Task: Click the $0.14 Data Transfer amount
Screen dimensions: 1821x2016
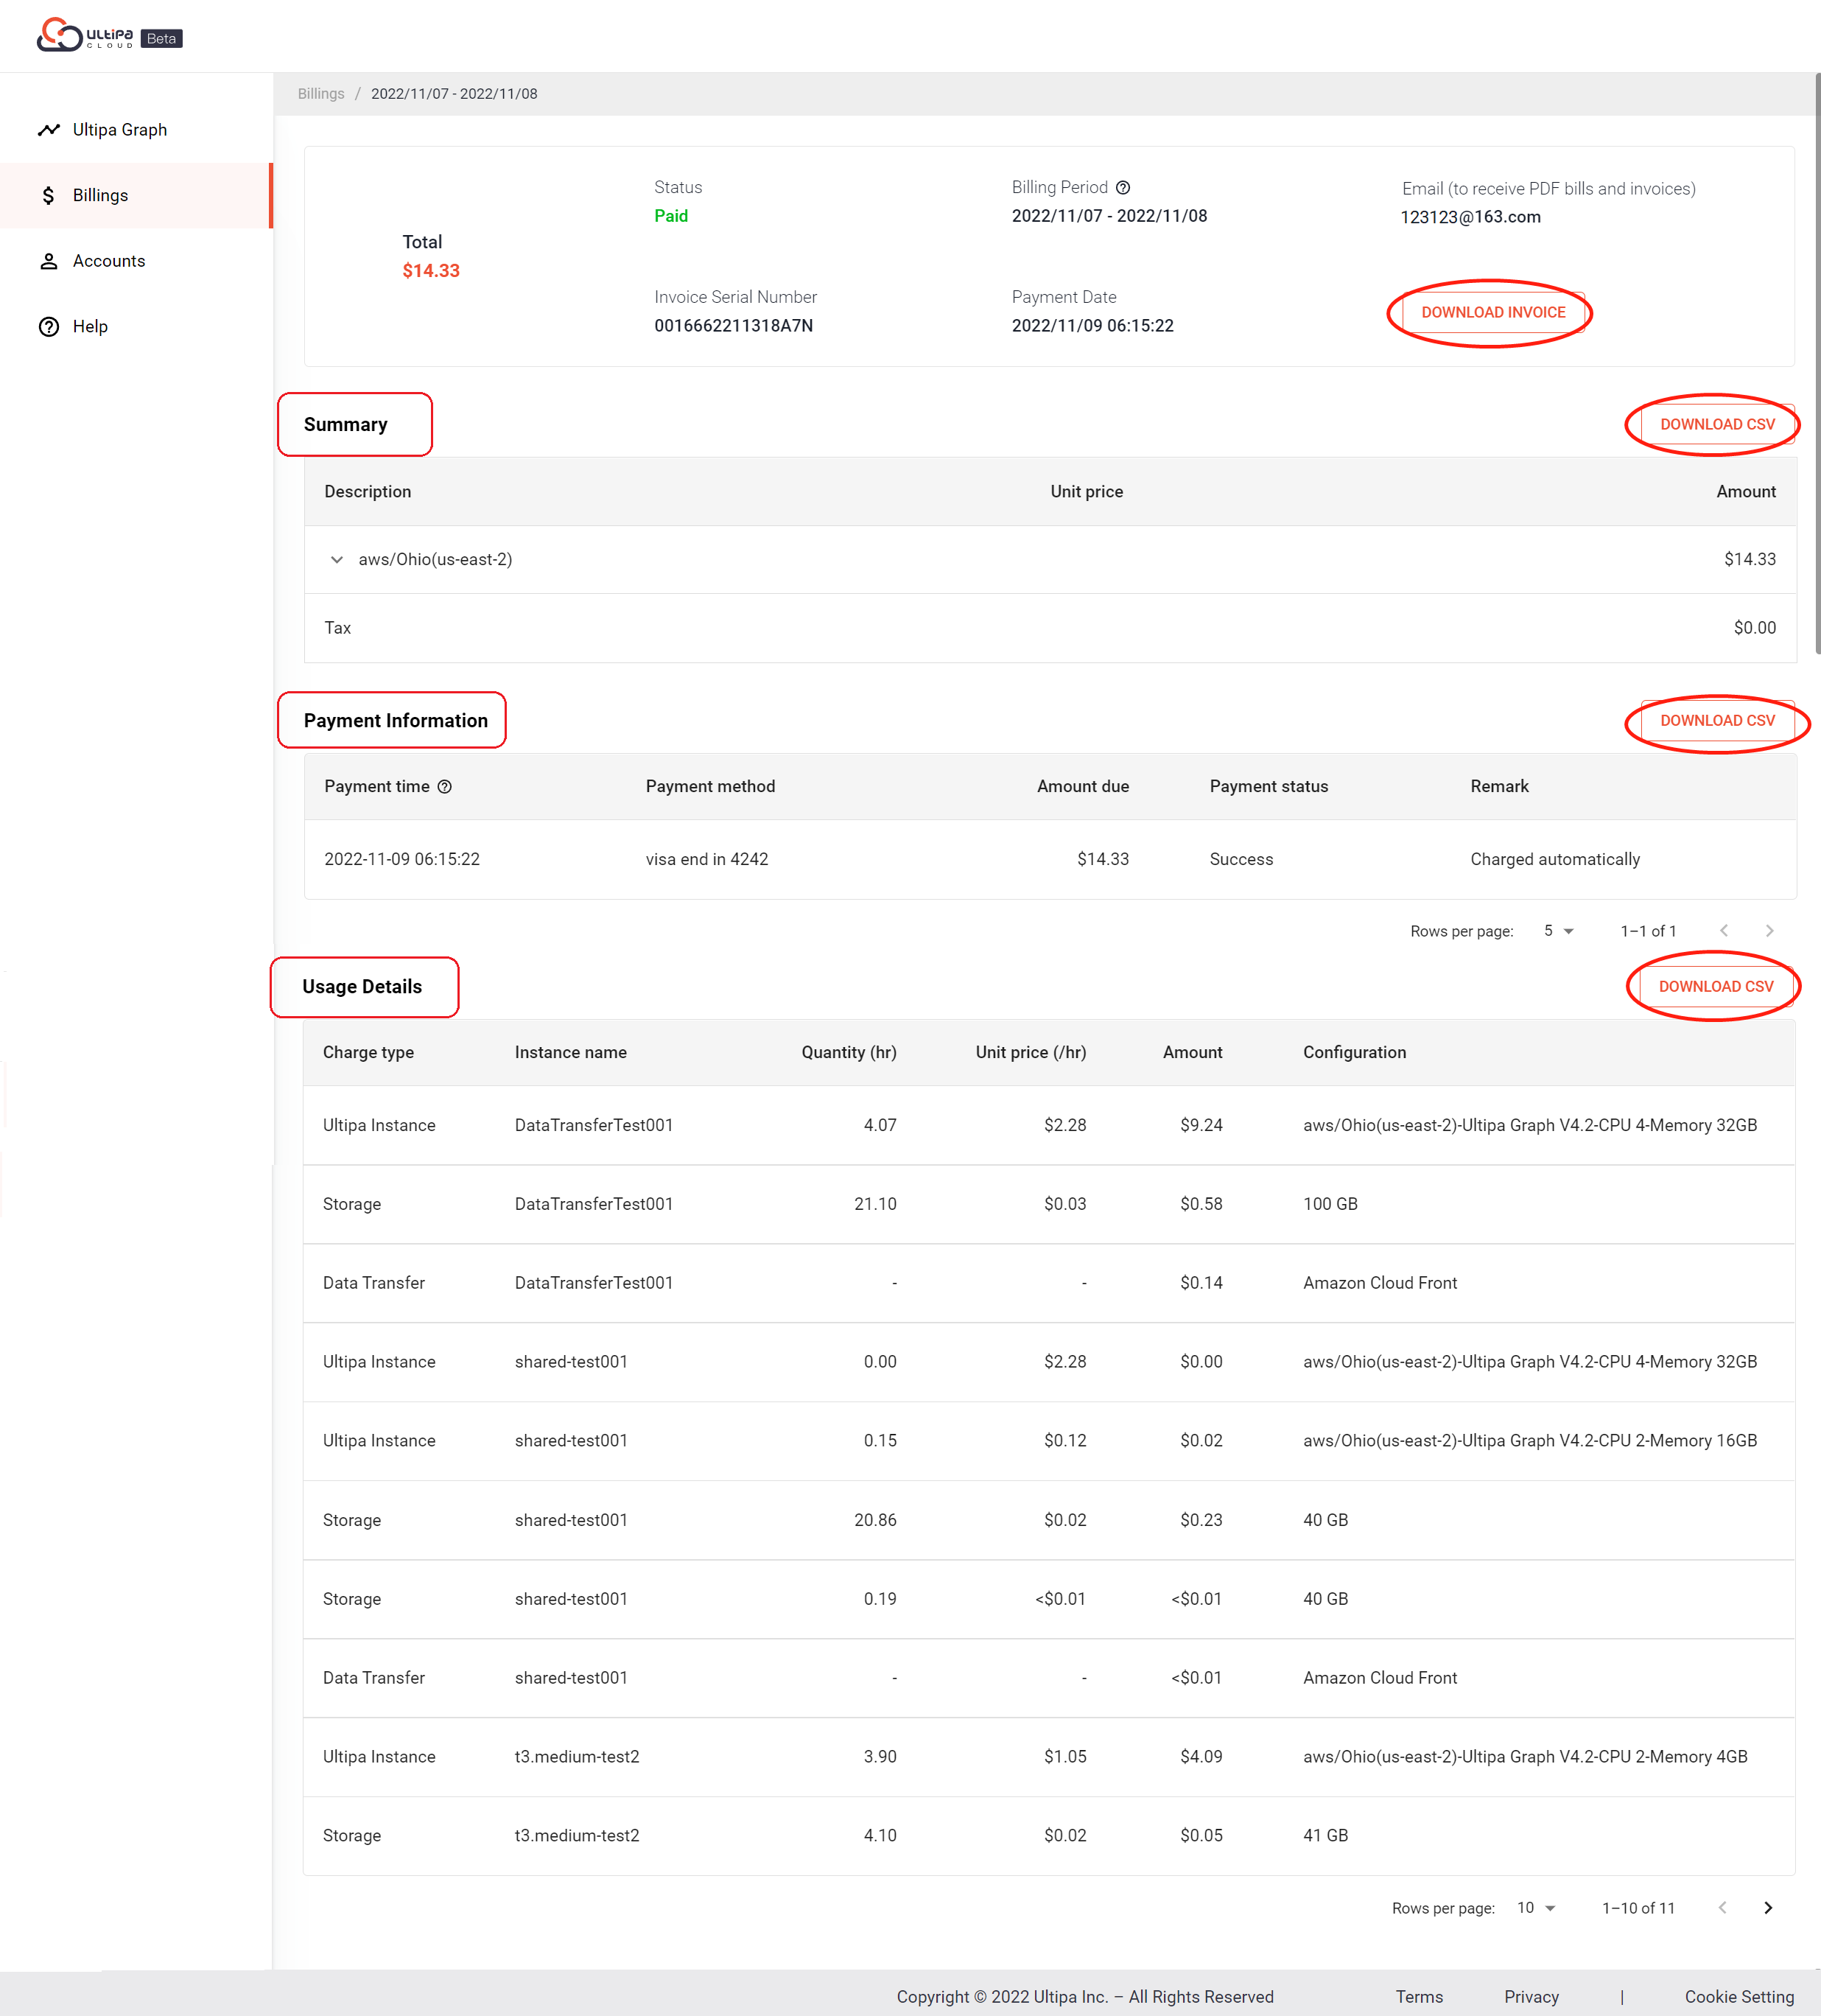Action: pyautogui.click(x=1201, y=1284)
